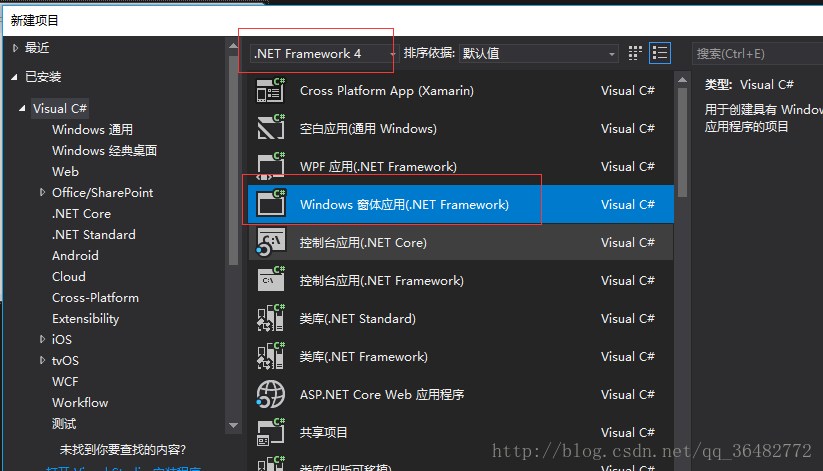The width and height of the screenshot is (823, 471).
Task: Click the ASP.NET Core Web 应用程序 globe icon
Action: coord(271,394)
